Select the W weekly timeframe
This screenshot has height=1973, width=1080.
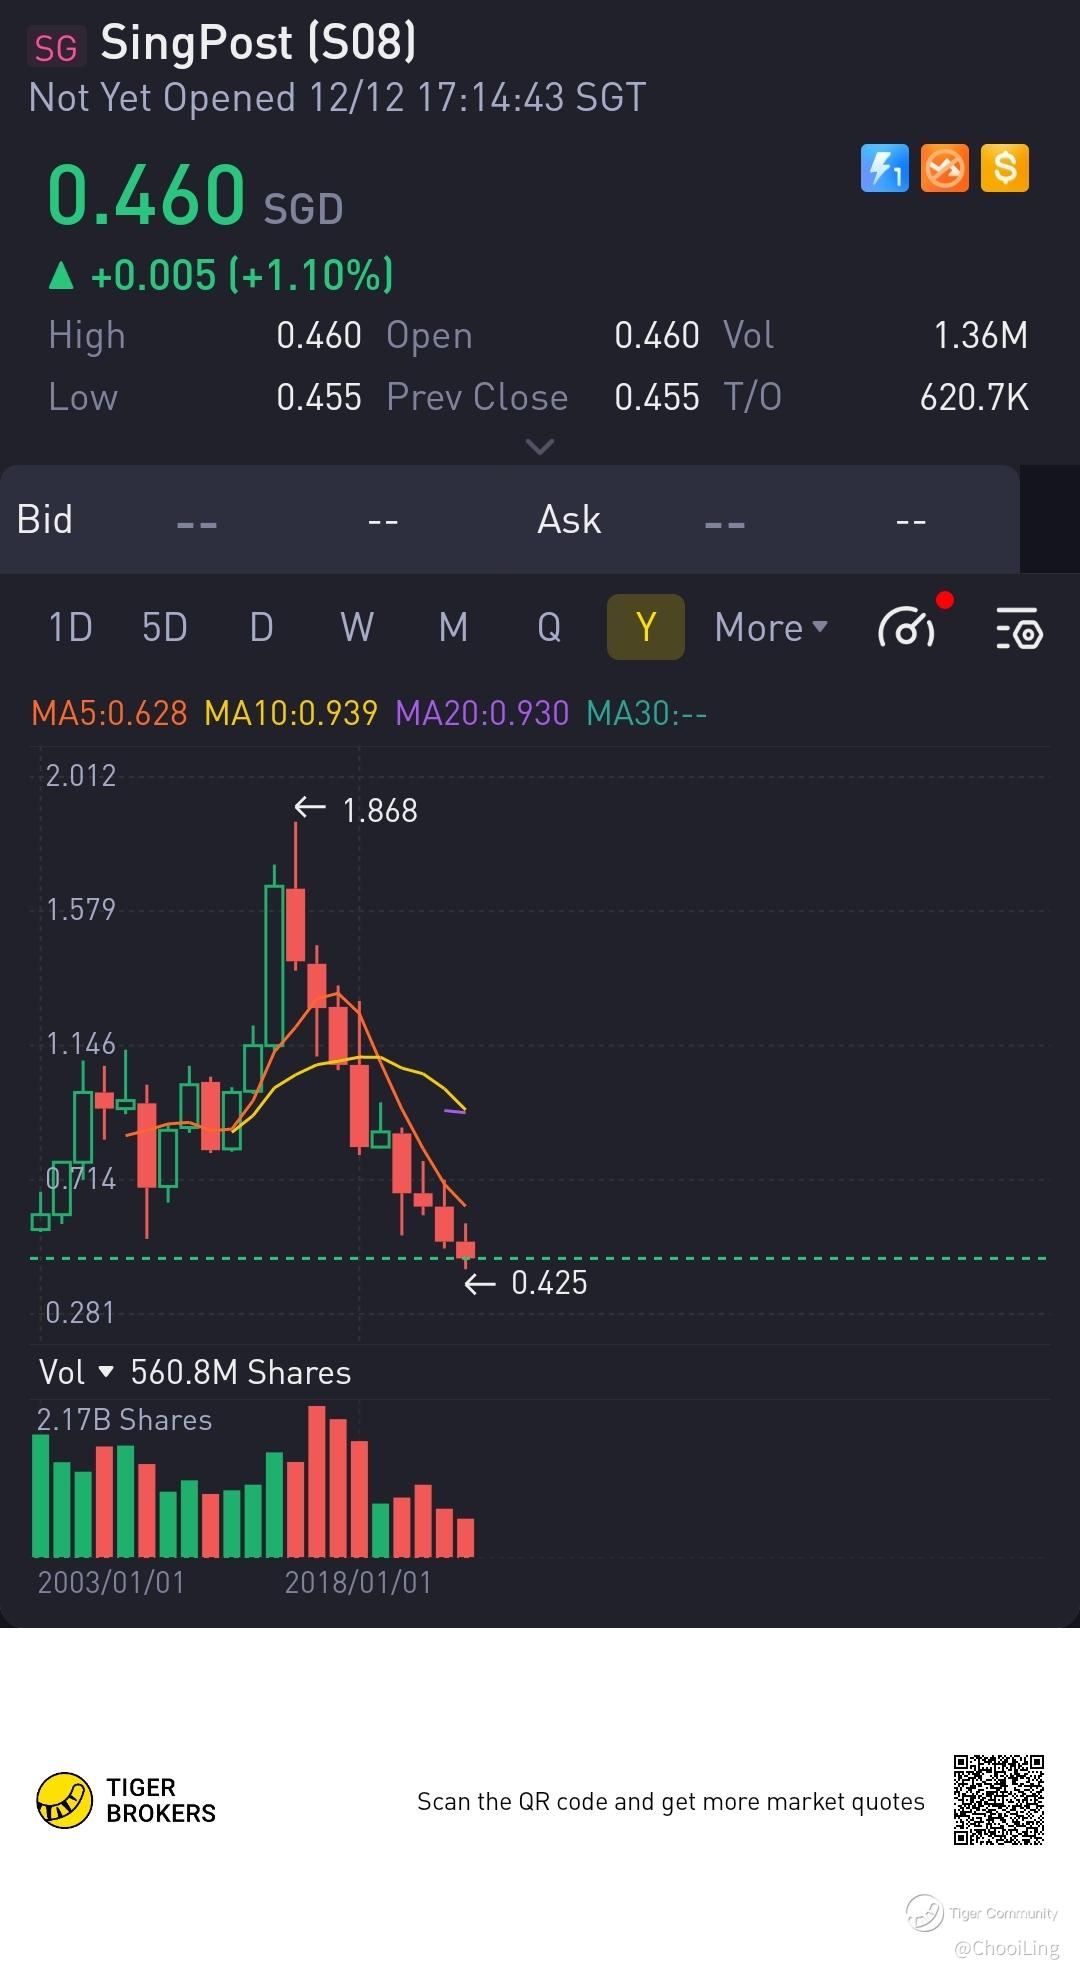click(x=357, y=628)
